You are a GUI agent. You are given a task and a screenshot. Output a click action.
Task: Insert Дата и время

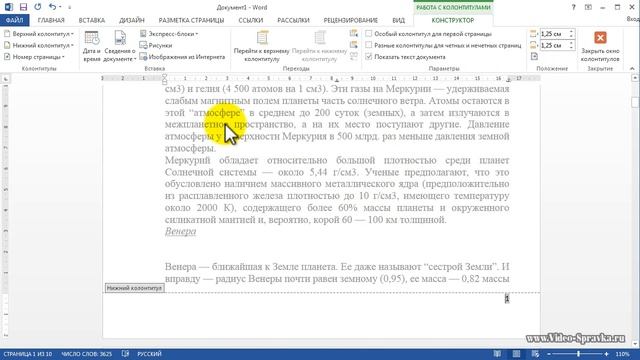pos(91,46)
